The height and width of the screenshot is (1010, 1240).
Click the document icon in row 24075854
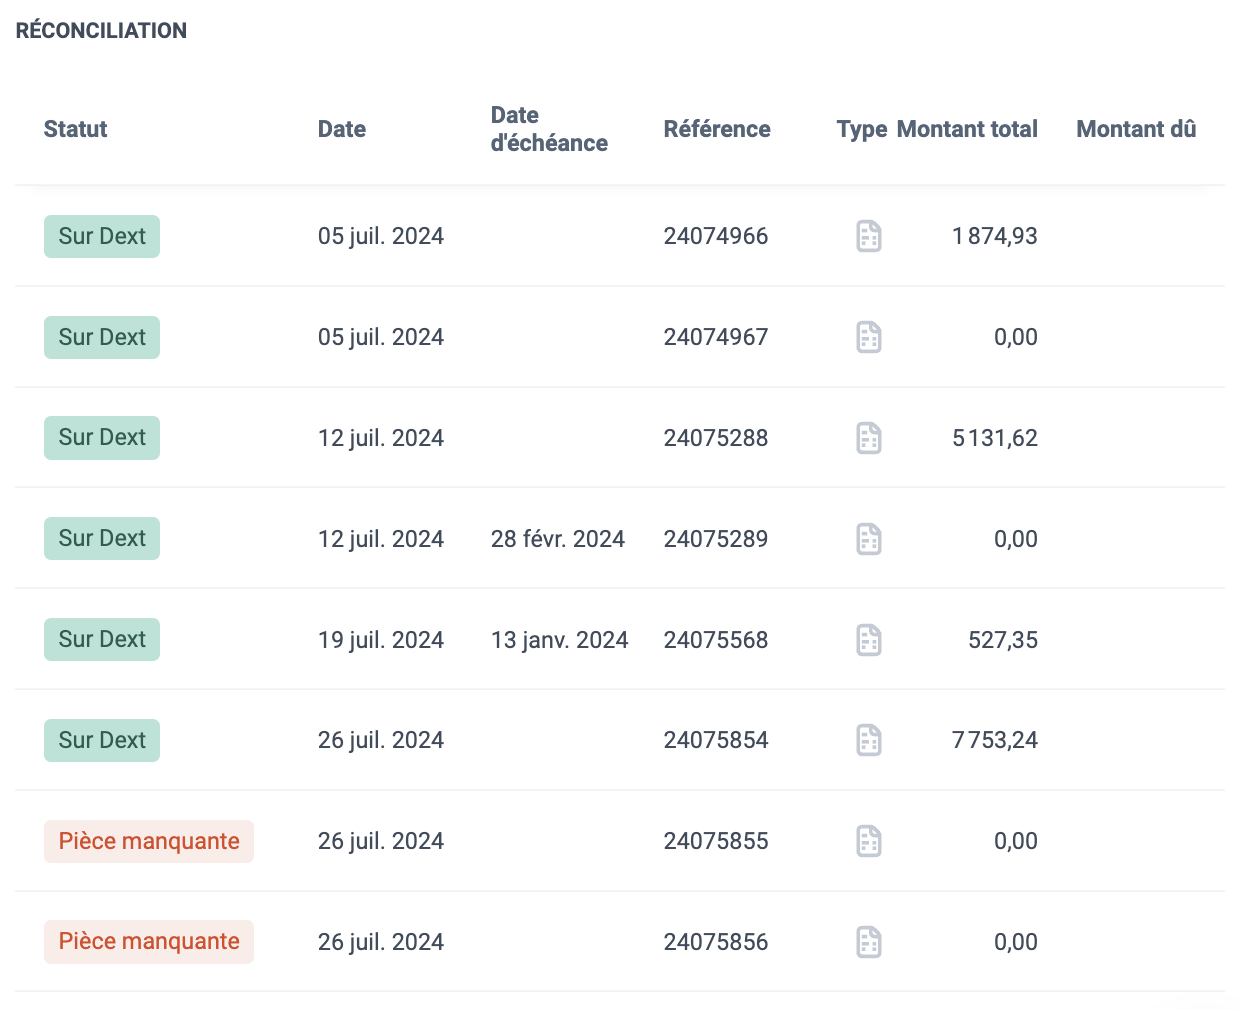click(x=869, y=740)
